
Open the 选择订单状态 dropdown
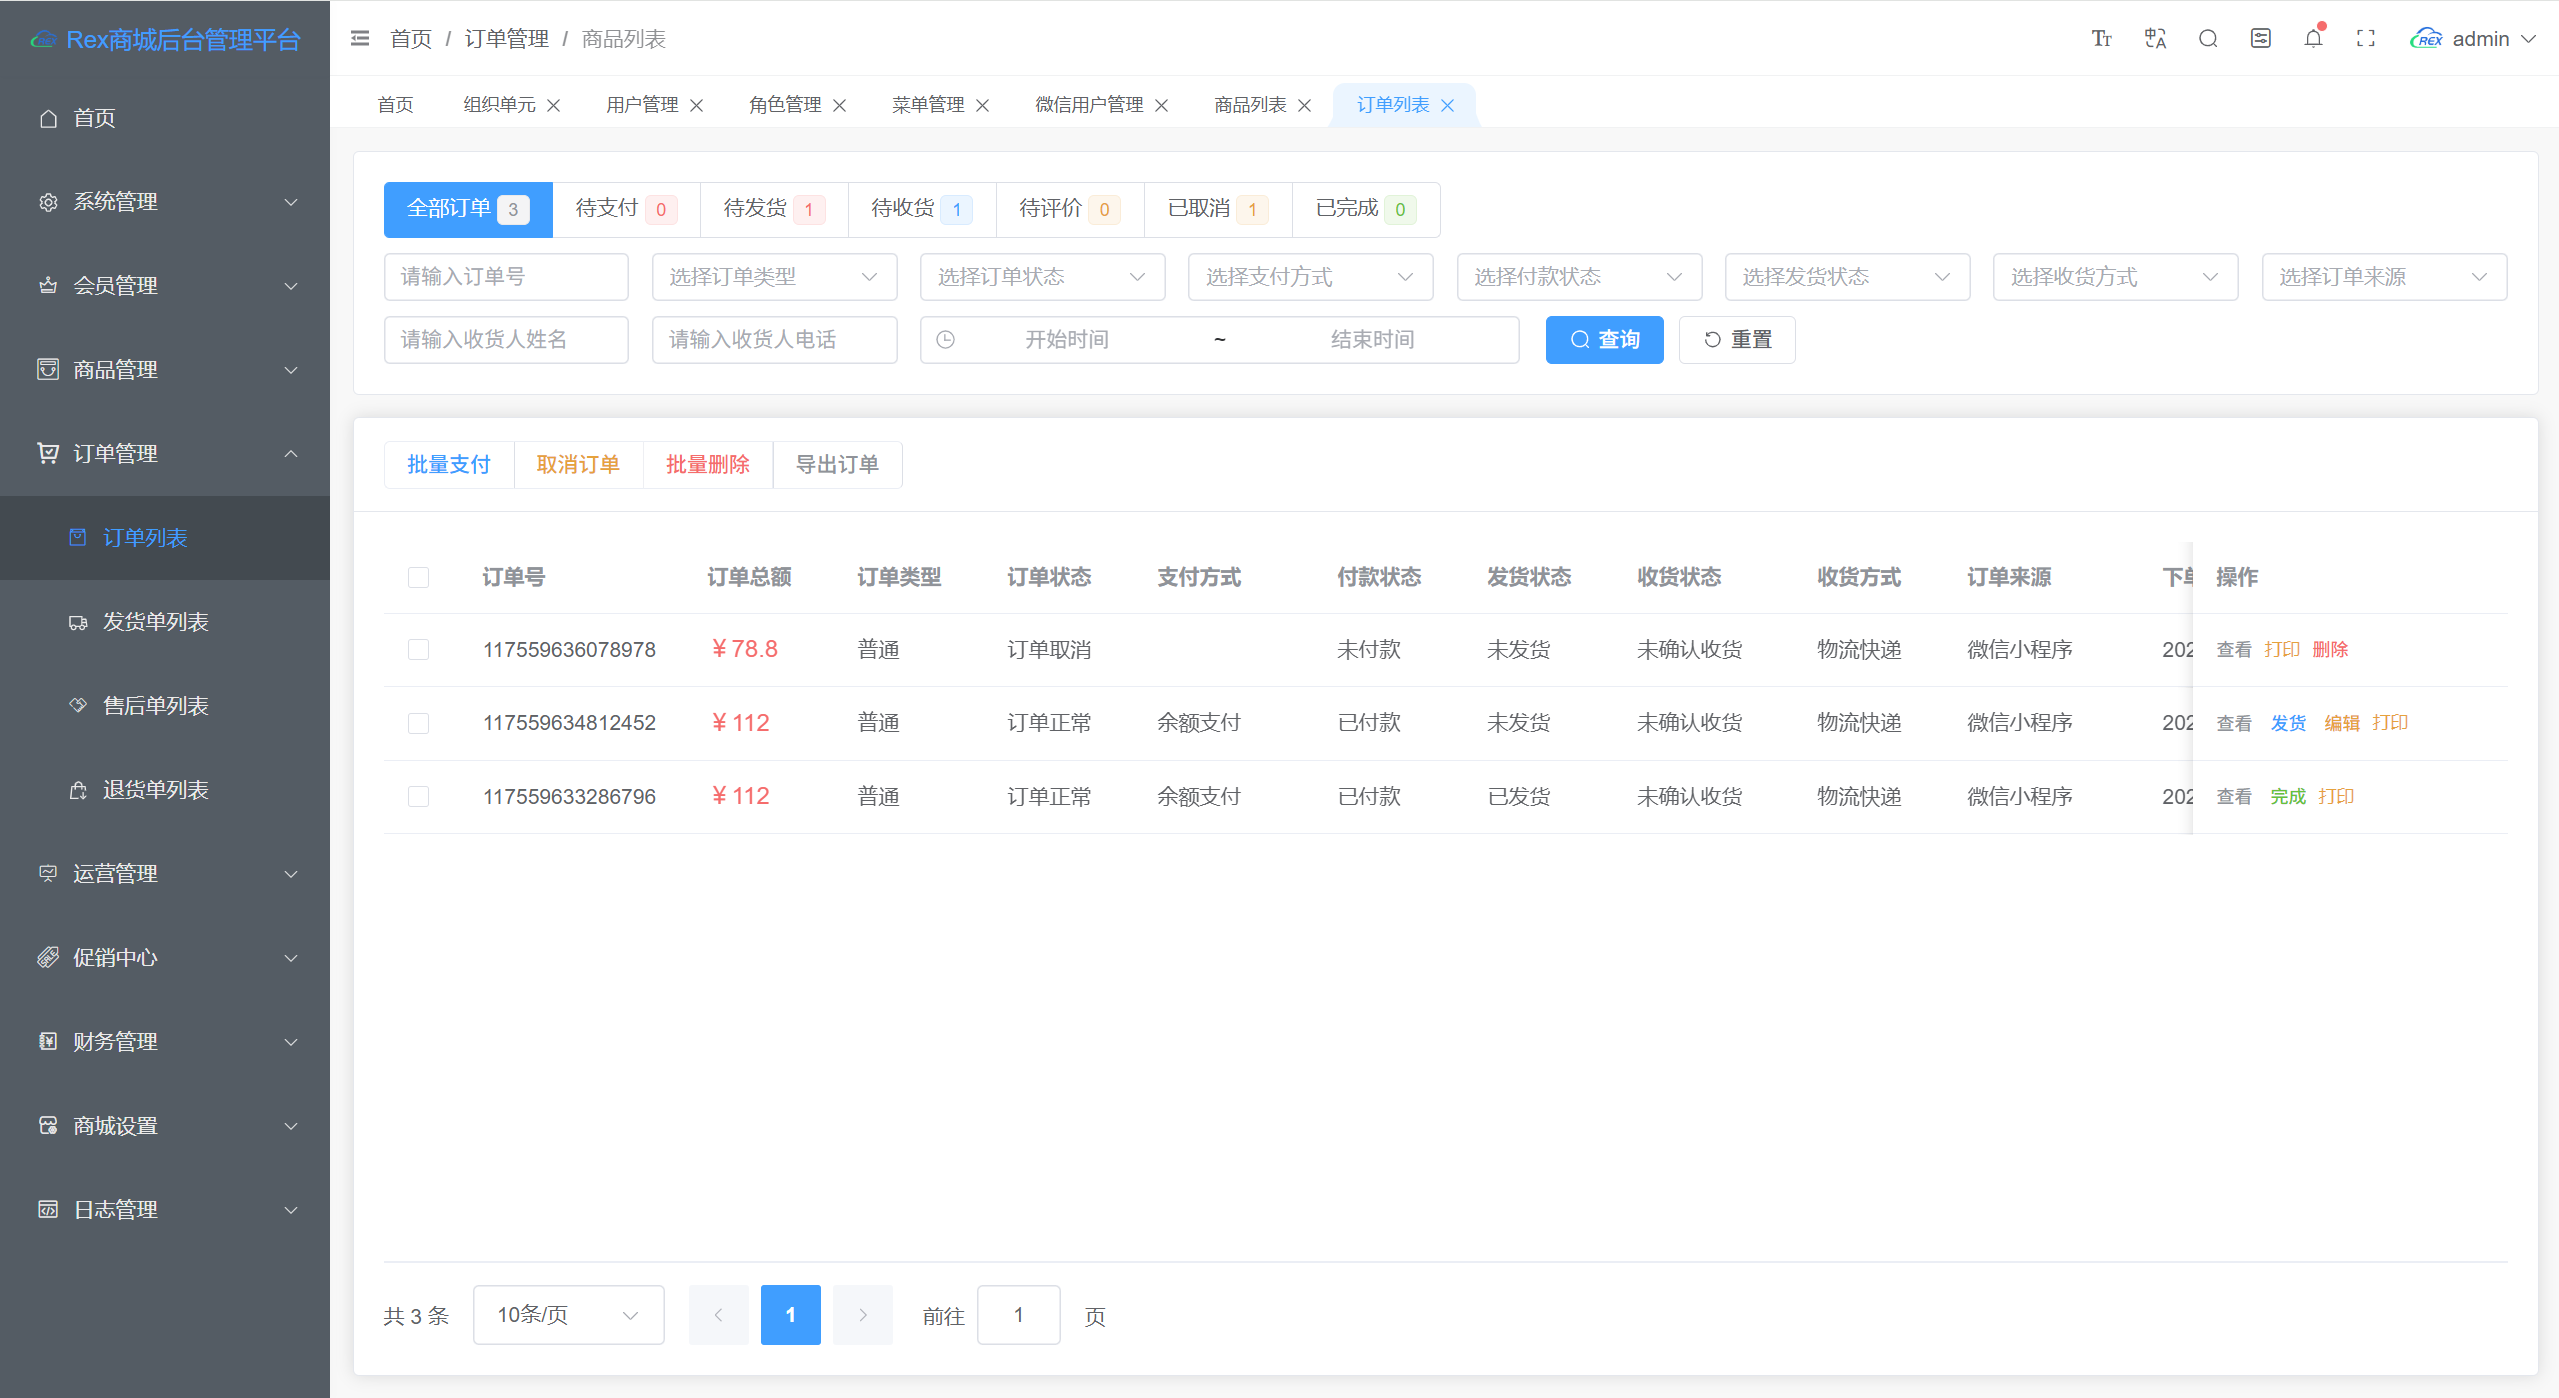(x=1042, y=277)
